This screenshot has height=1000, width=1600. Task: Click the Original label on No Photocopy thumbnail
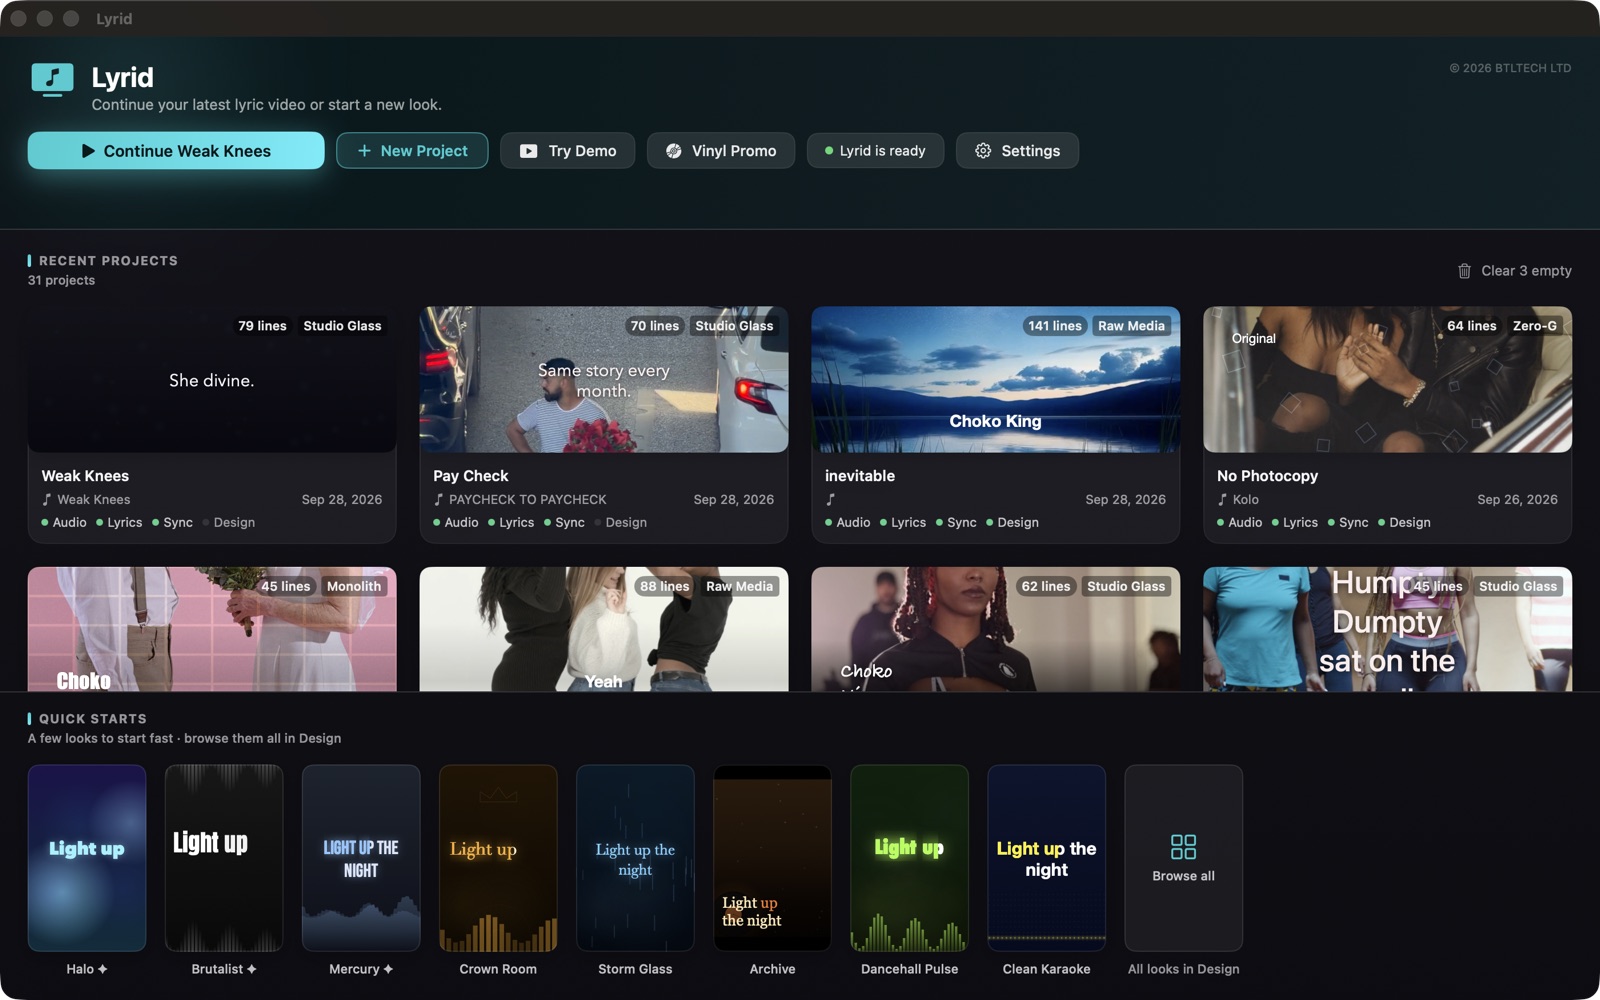tap(1253, 339)
